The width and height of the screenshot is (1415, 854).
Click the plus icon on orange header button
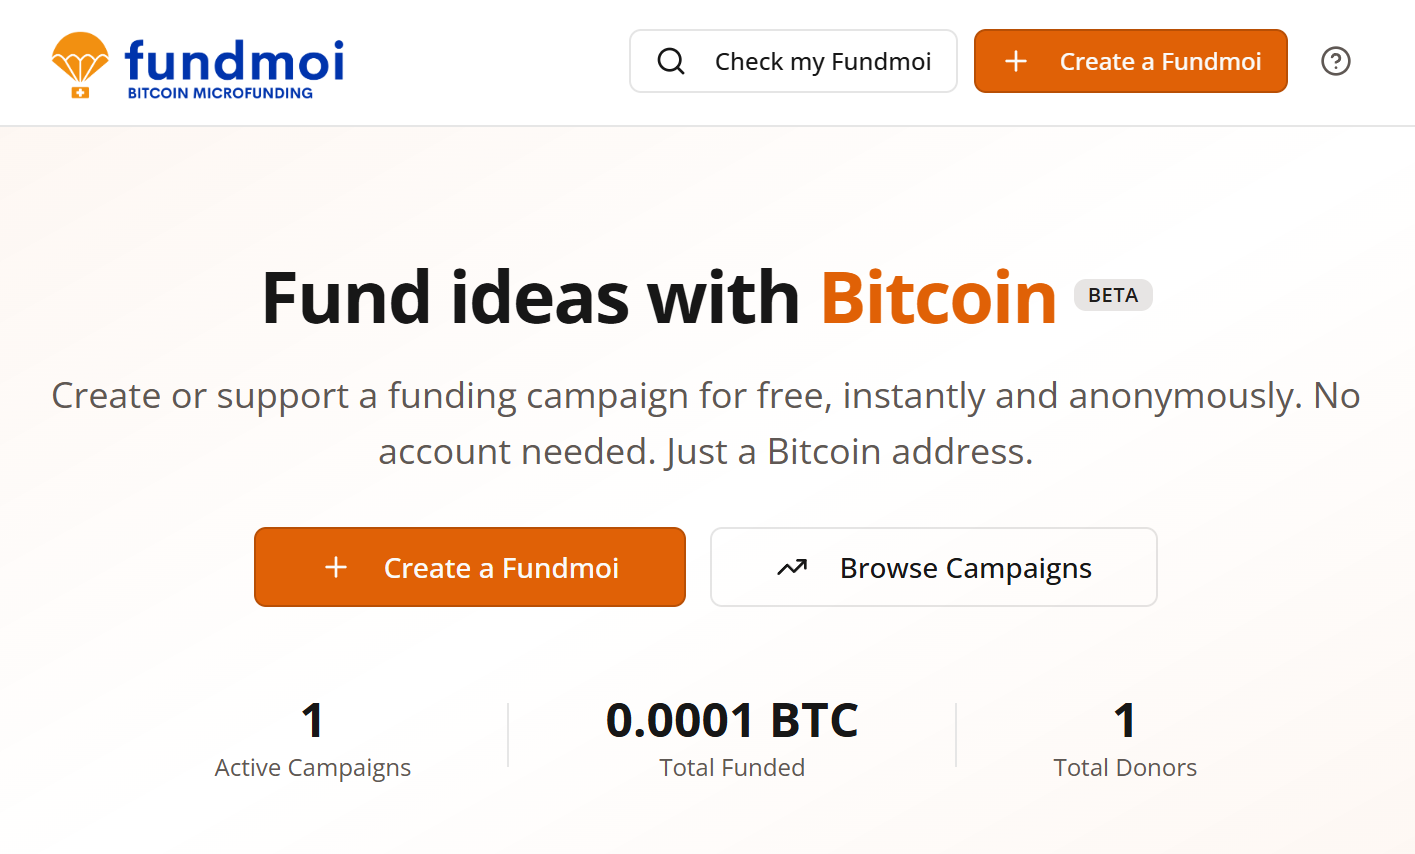1015,61
